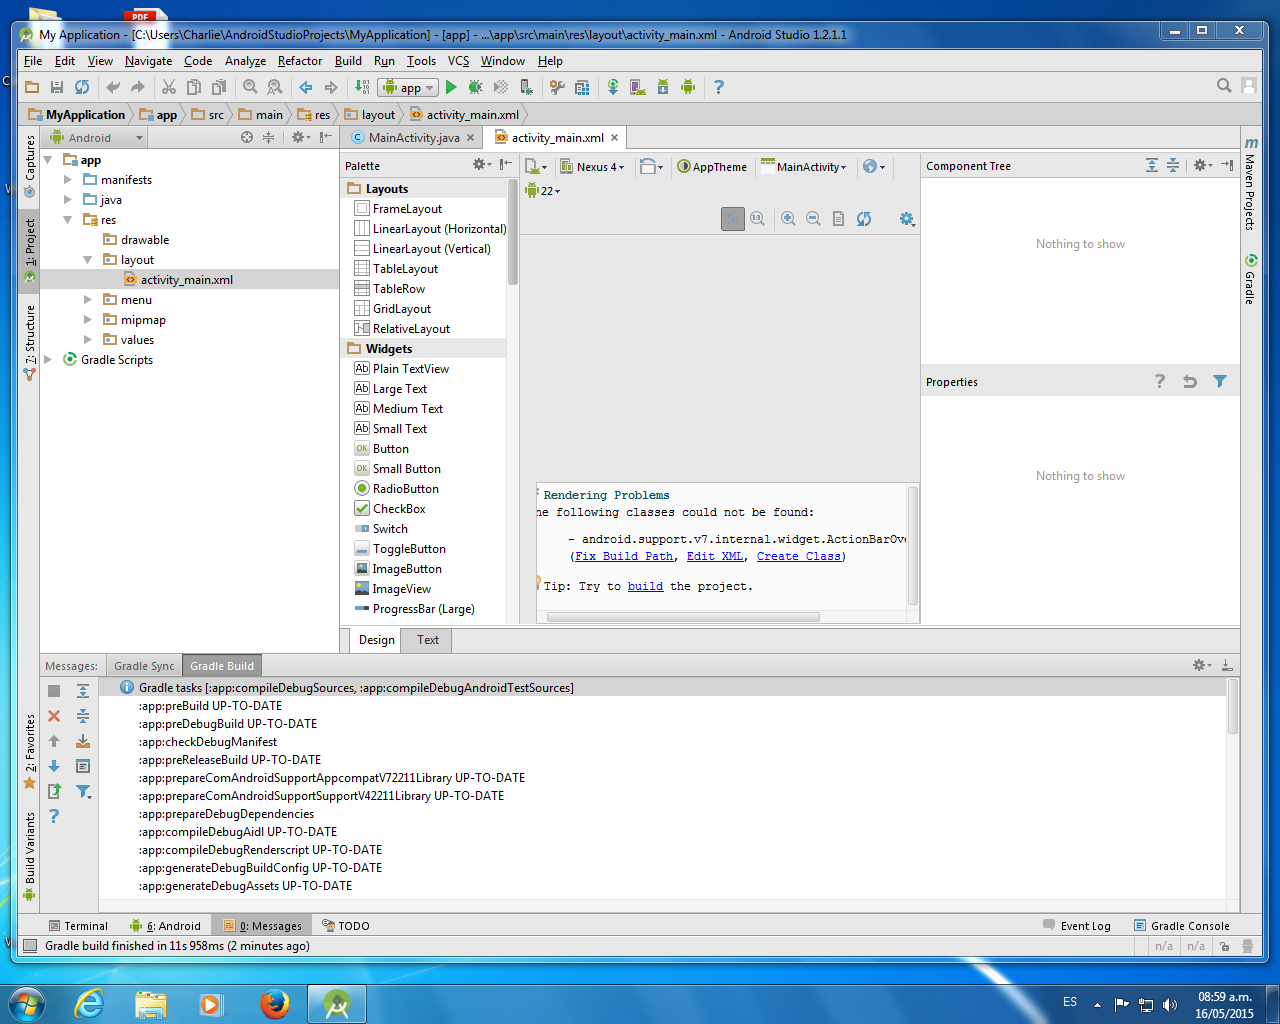
Task: Toggle the Zoom to Fit Screen button
Action: [733, 219]
